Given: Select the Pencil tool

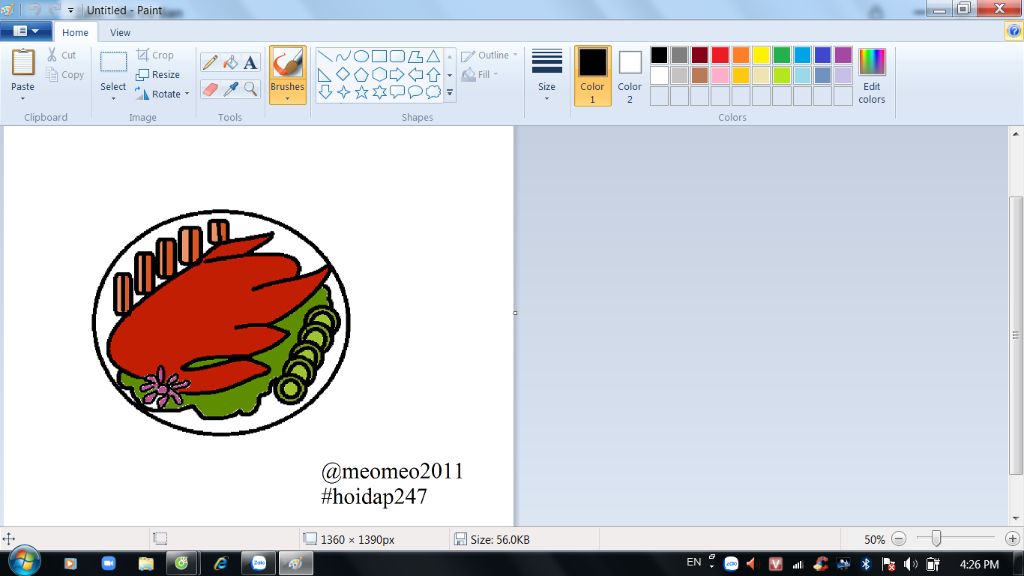Looking at the screenshot, I should click(210, 62).
